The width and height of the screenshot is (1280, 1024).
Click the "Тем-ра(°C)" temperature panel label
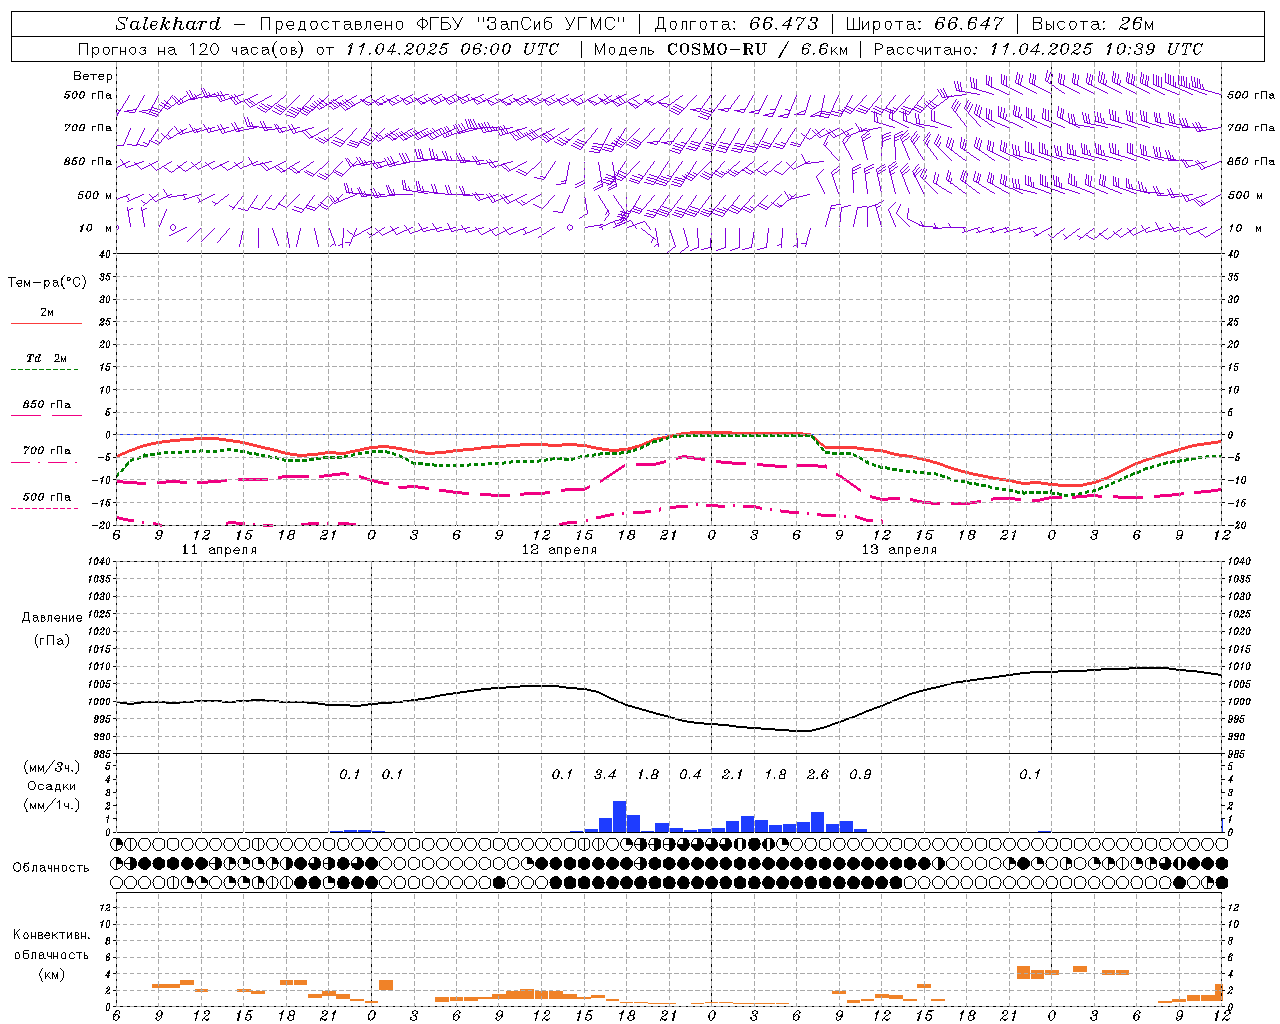click(47, 283)
